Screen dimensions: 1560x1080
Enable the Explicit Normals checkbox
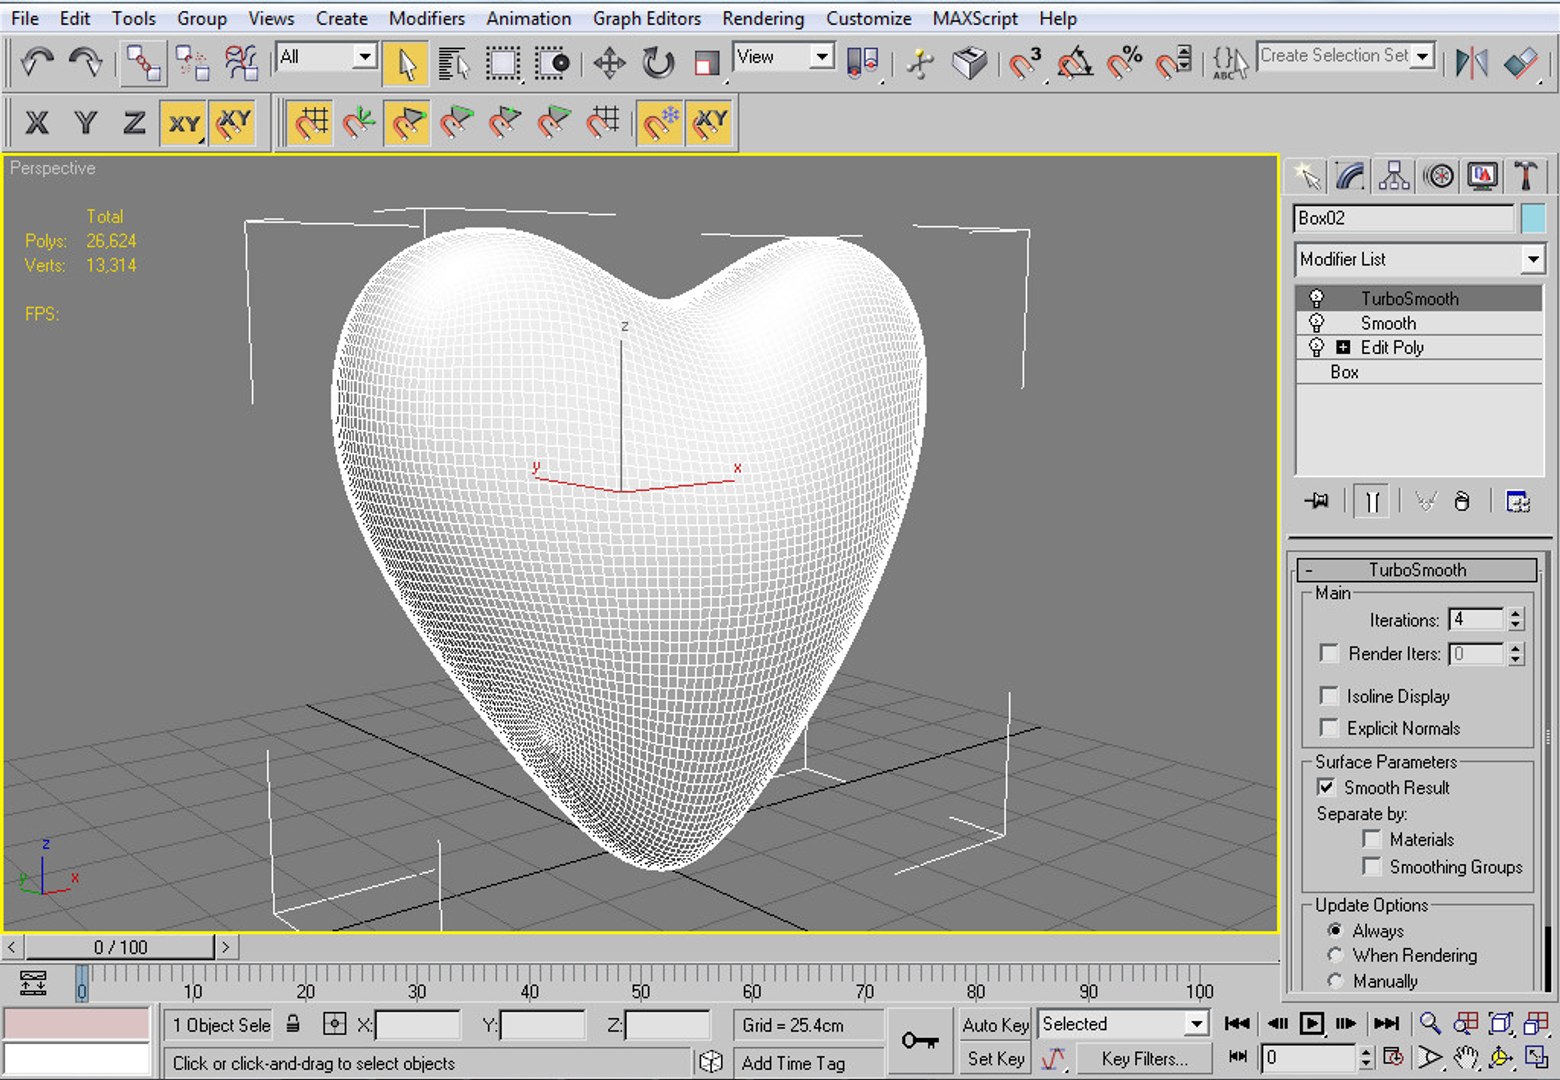point(1329,727)
